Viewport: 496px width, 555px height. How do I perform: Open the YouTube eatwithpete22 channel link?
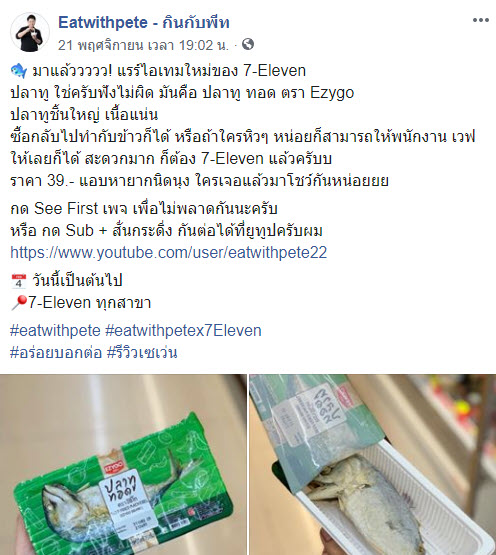click(169, 253)
